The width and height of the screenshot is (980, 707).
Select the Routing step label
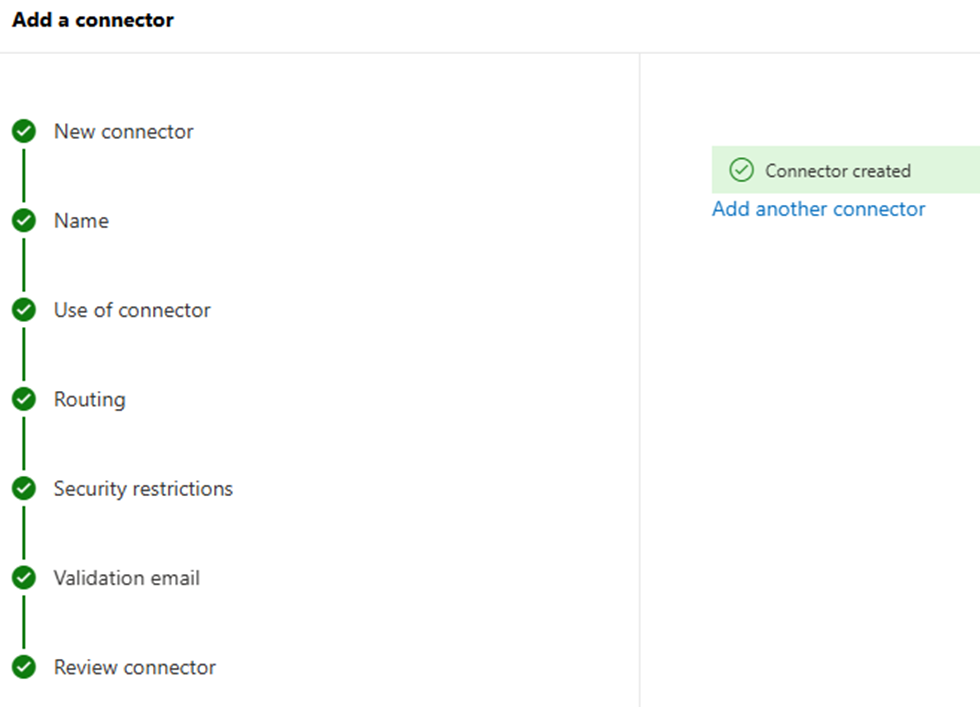click(90, 399)
